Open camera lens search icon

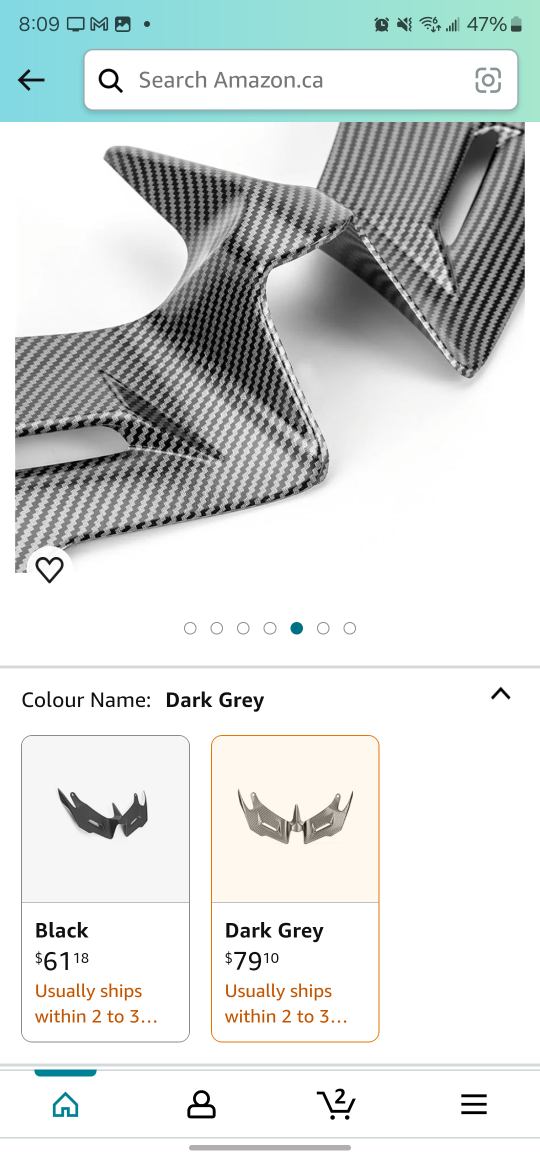click(488, 80)
